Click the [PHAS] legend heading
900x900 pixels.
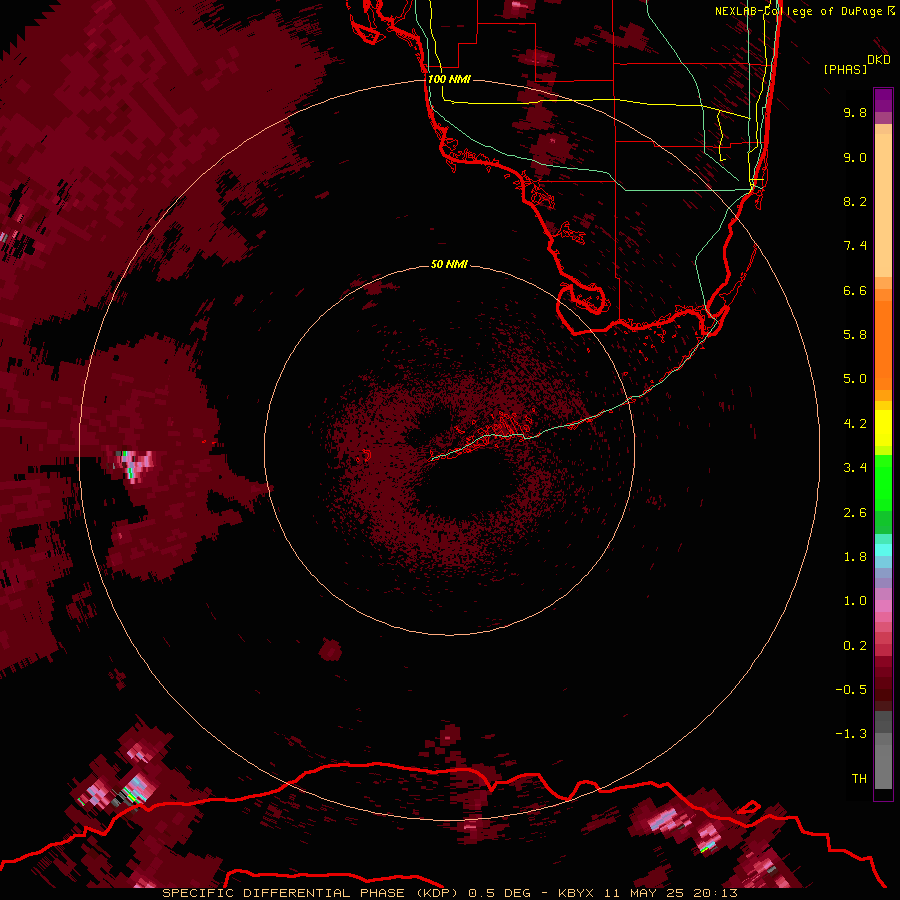[x=845, y=69]
